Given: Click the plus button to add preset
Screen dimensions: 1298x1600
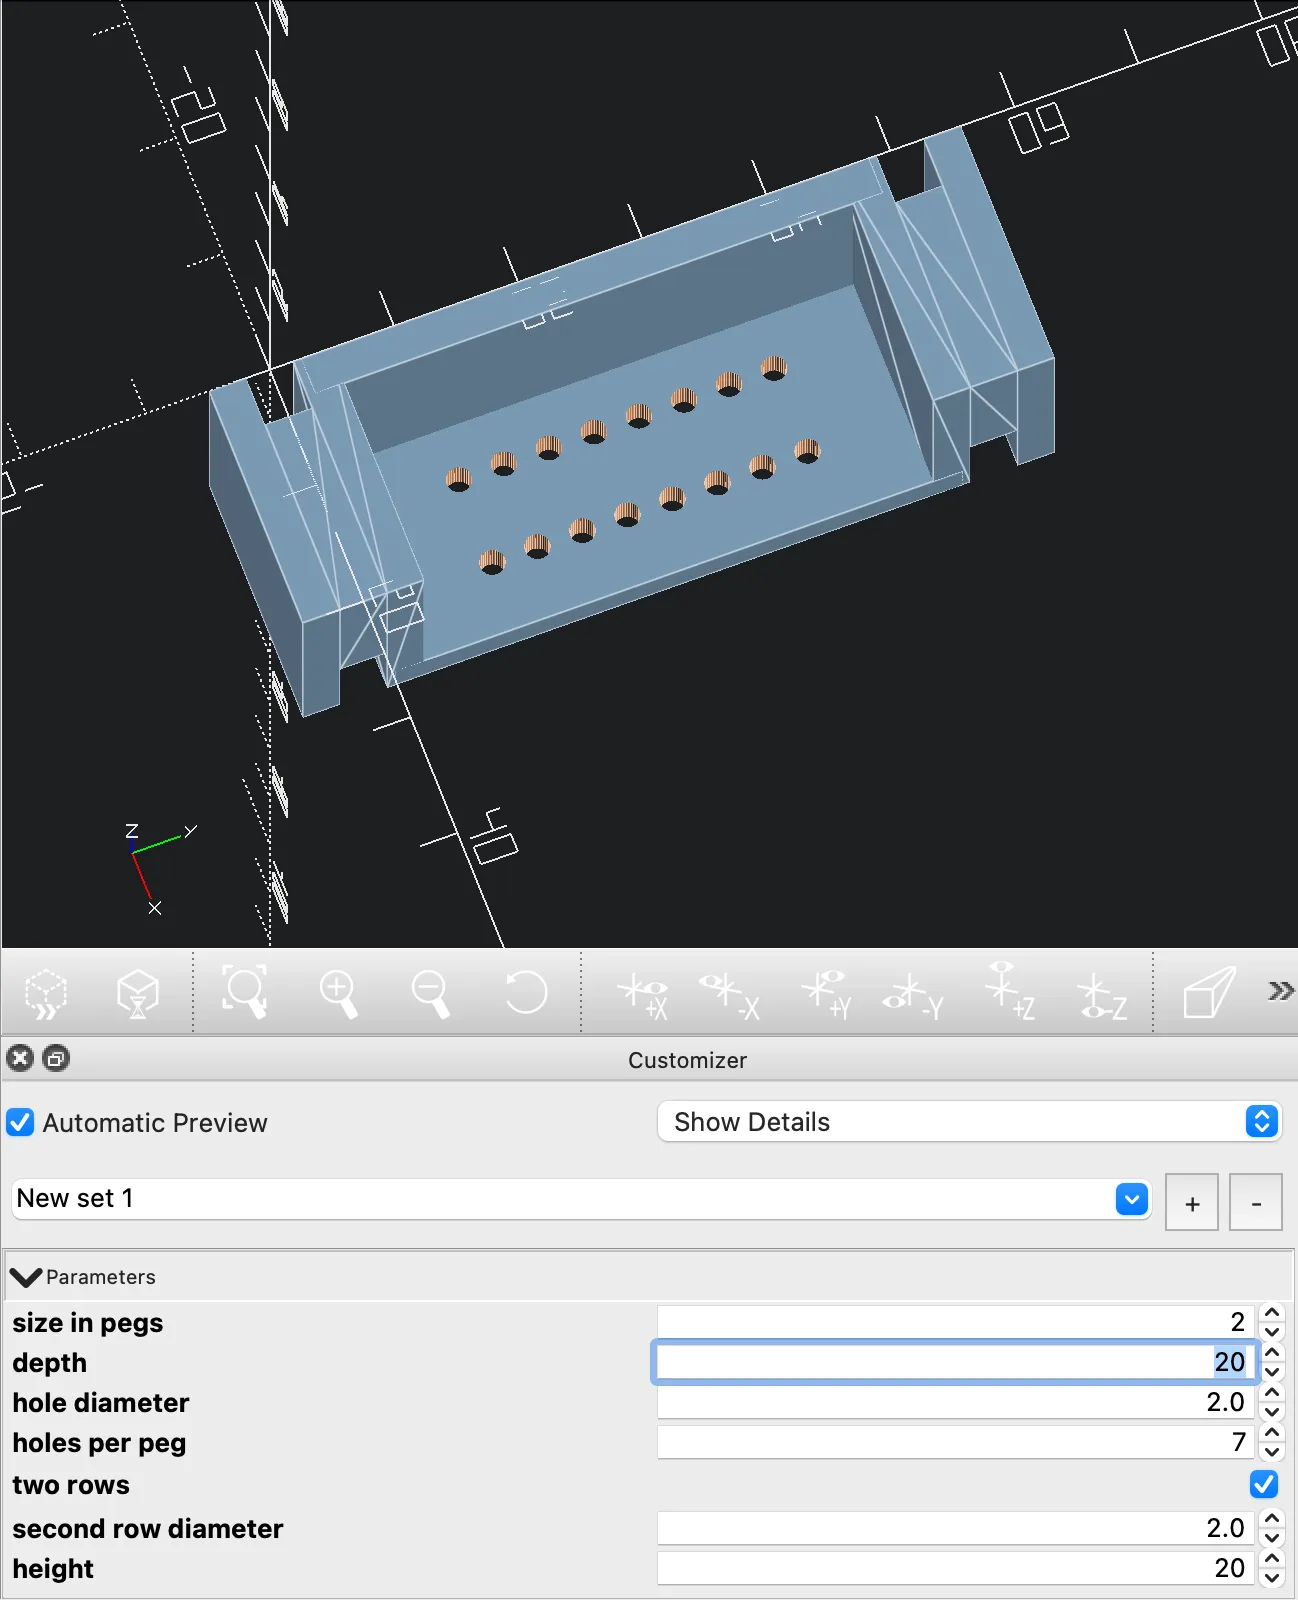Looking at the screenshot, I should [x=1191, y=1203].
